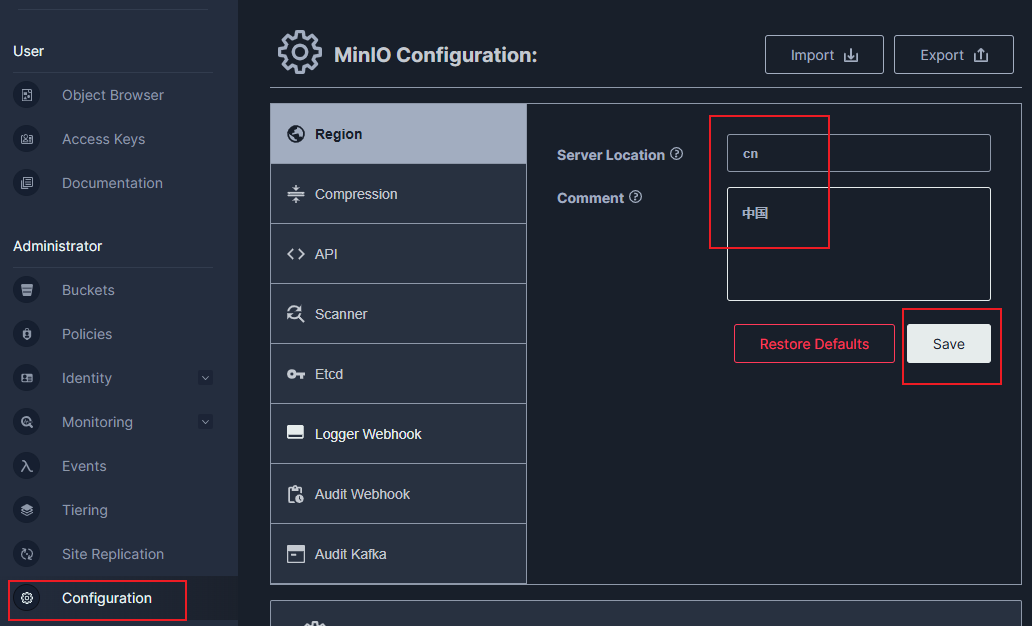This screenshot has width=1032, height=626.
Task: Focus the Server Location input field
Action: [858, 153]
